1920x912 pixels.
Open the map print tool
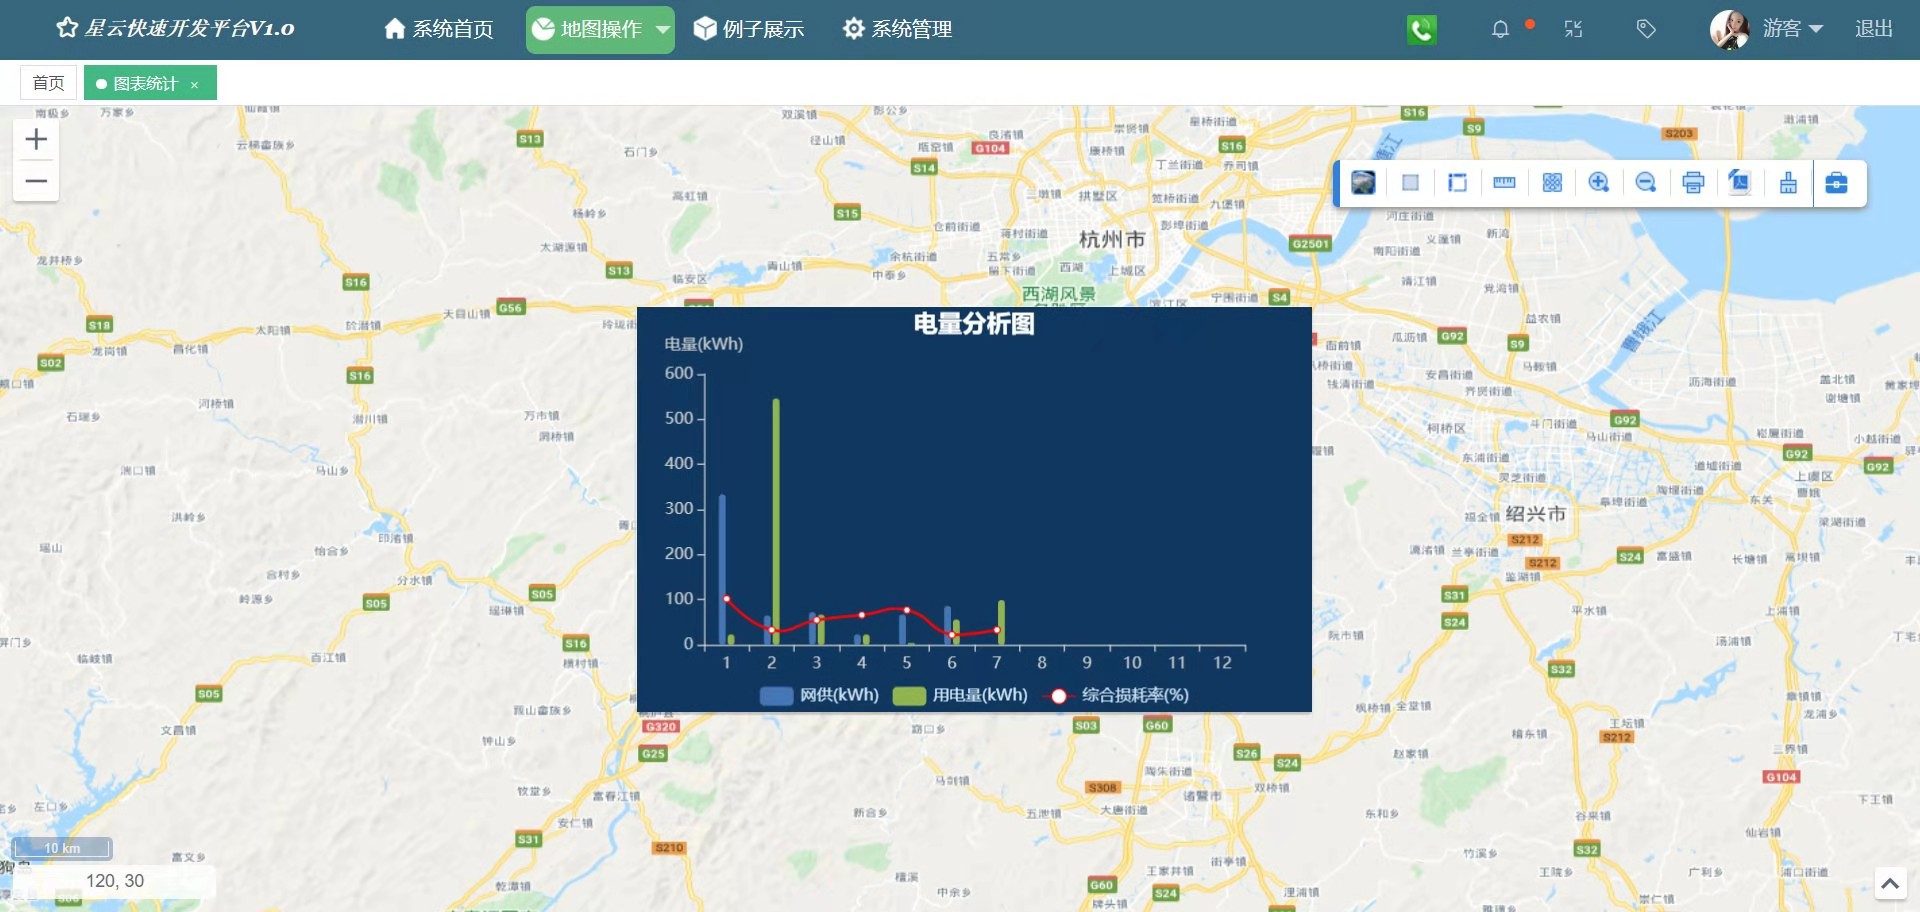pos(1693,183)
